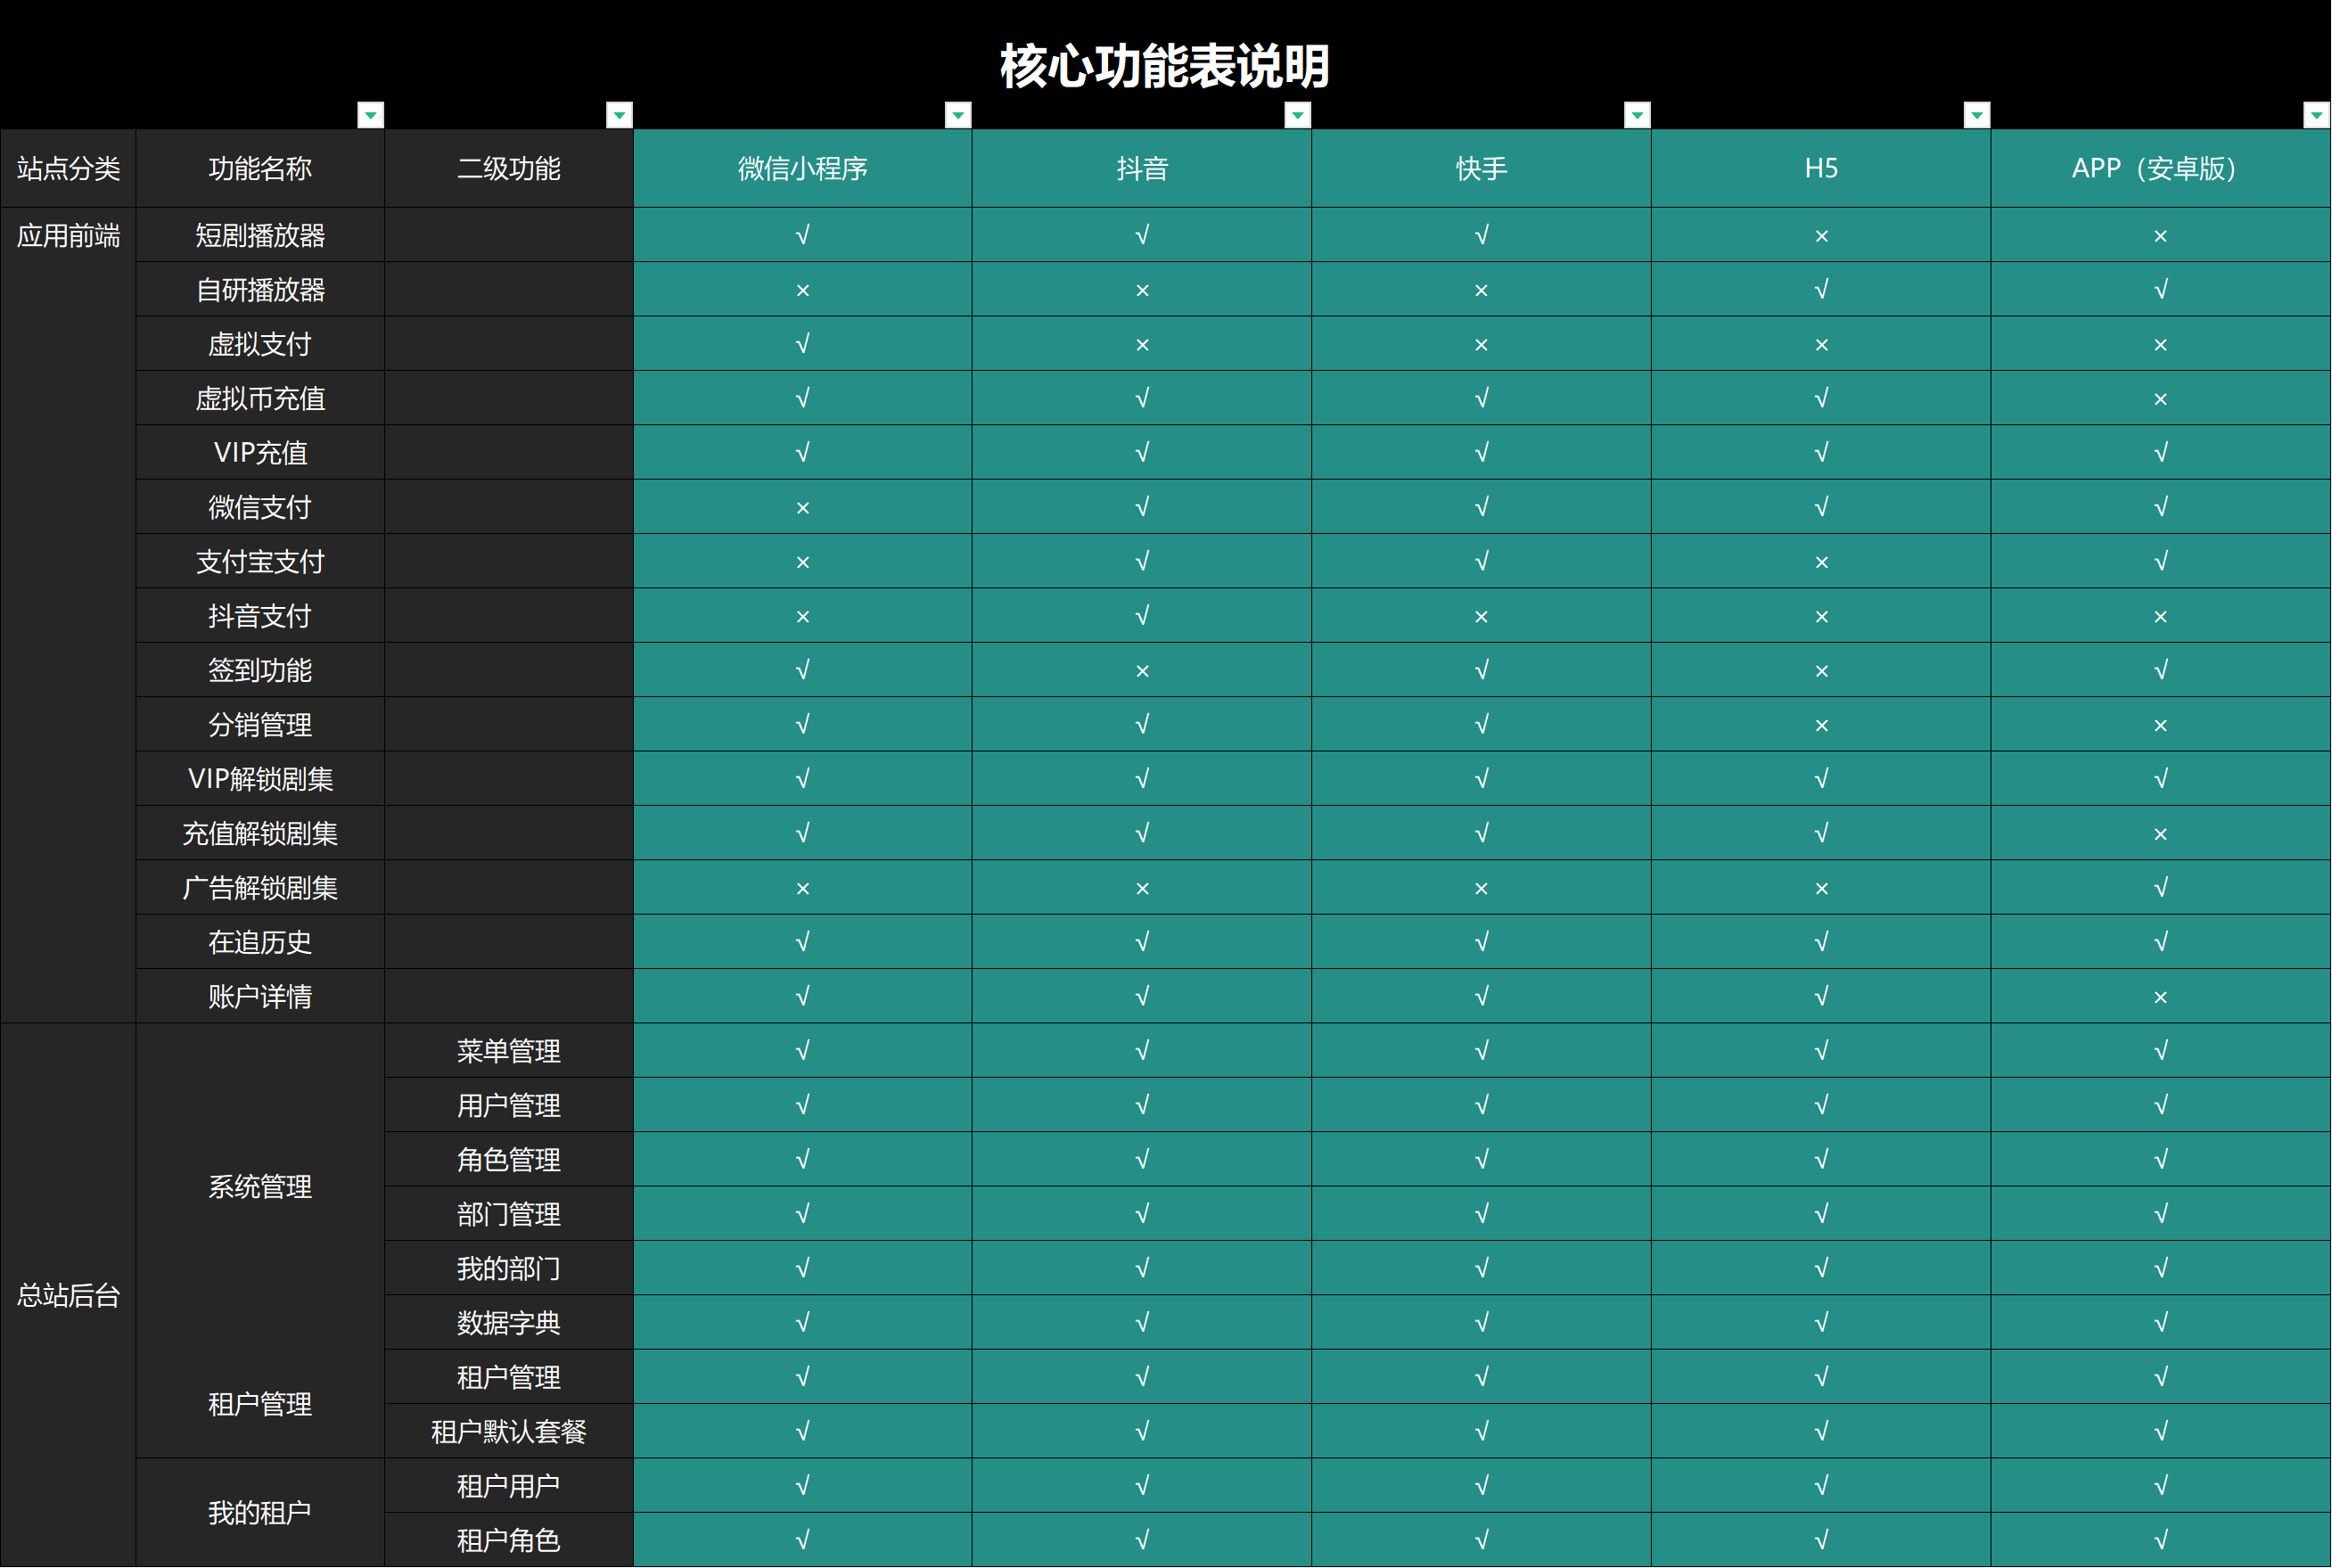
Task: Select the 我的租户 merged cell
Action: click(260, 1512)
